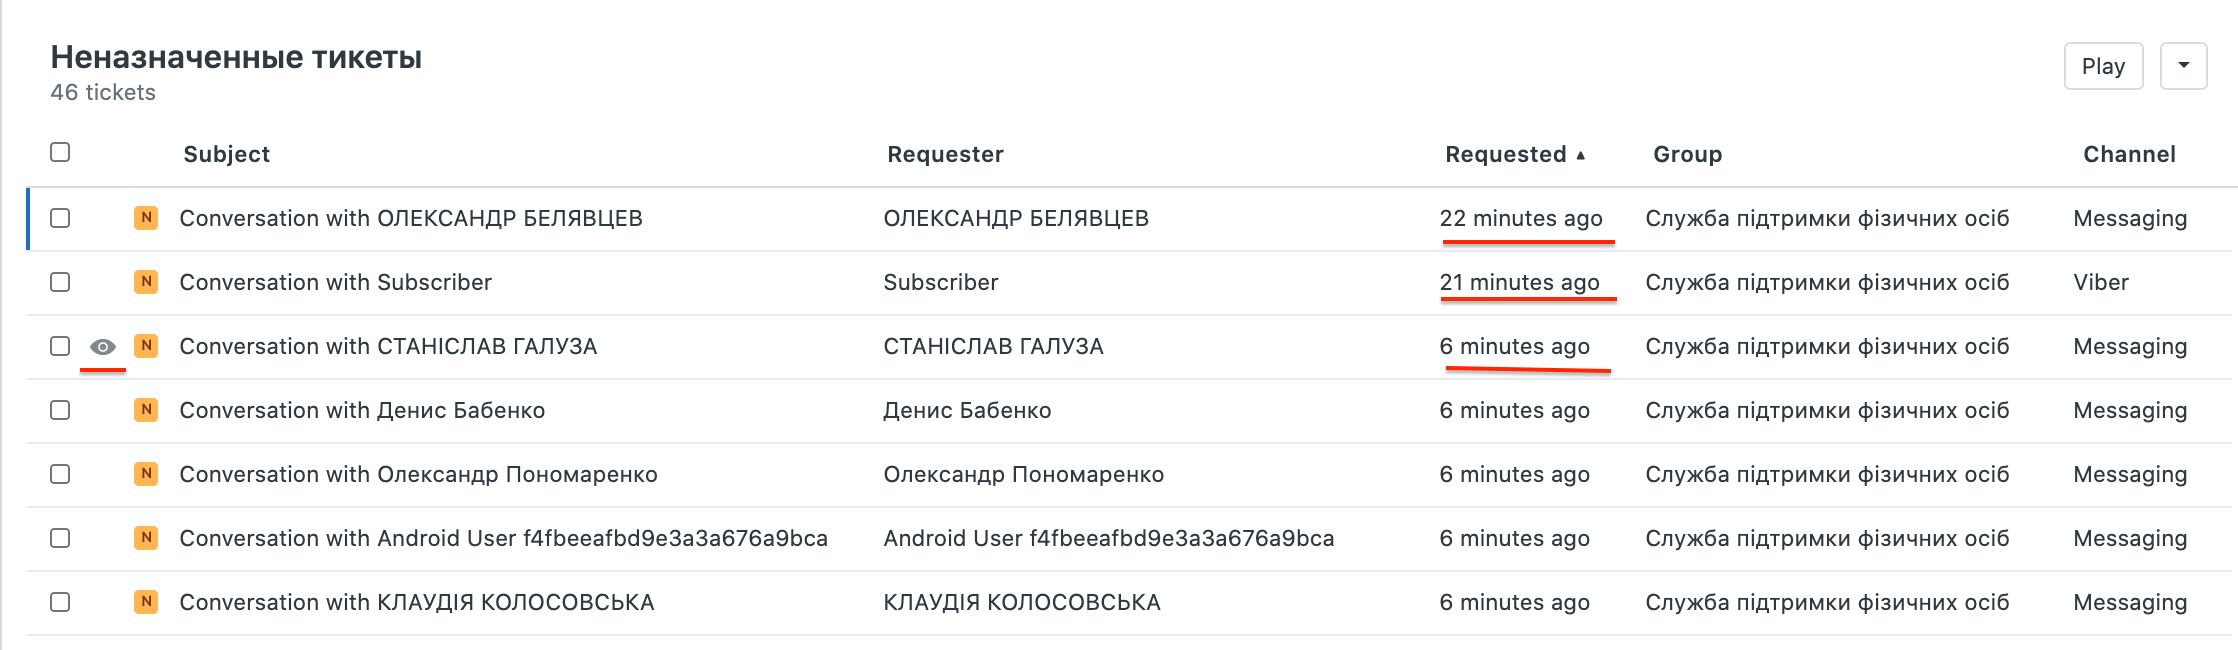
Task: Click the N badge for КЛАУДІЯ КОЛОСОВСЬКА ticket
Action: (x=146, y=602)
